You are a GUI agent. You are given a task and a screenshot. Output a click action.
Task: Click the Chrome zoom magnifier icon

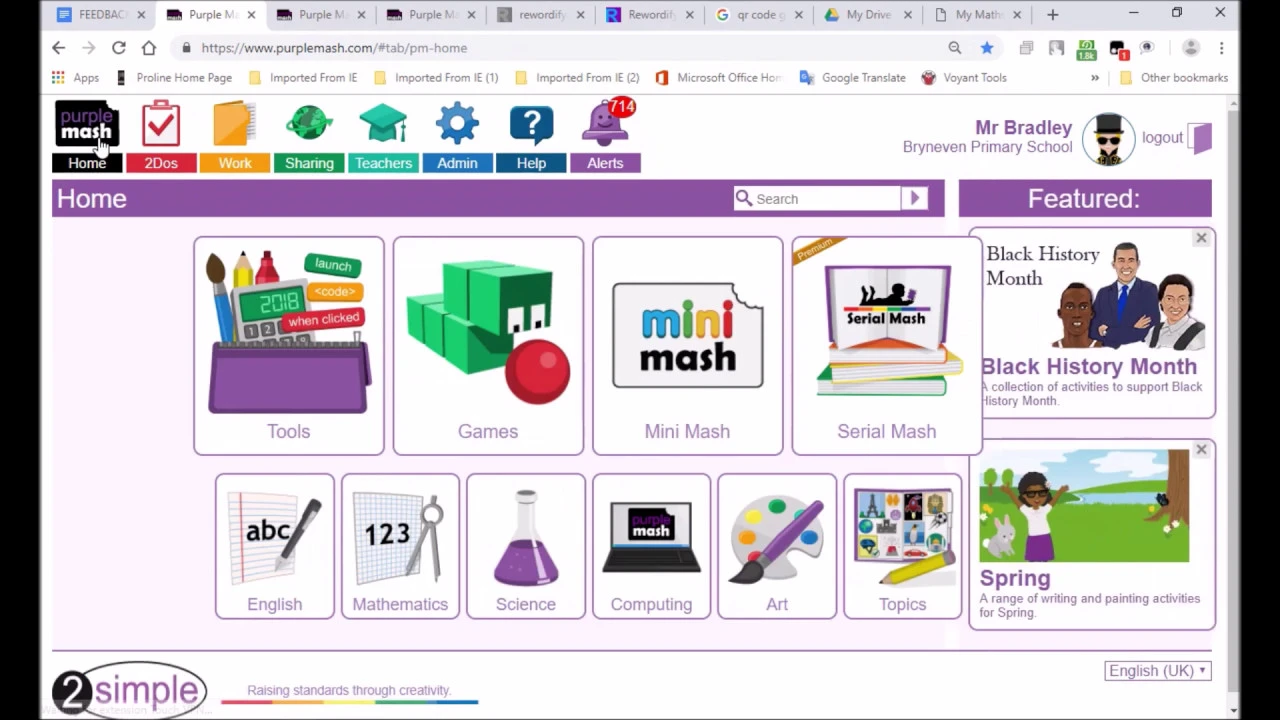pos(955,48)
